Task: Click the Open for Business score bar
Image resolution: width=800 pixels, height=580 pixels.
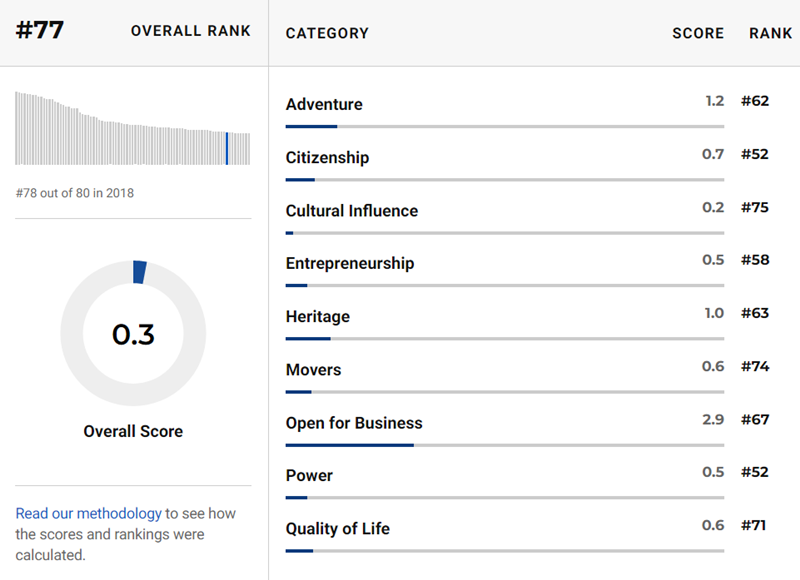Action: (x=504, y=445)
